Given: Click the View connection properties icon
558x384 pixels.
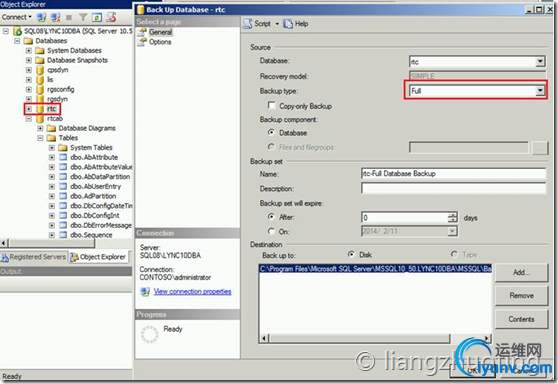Looking at the screenshot, I should [x=145, y=292].
